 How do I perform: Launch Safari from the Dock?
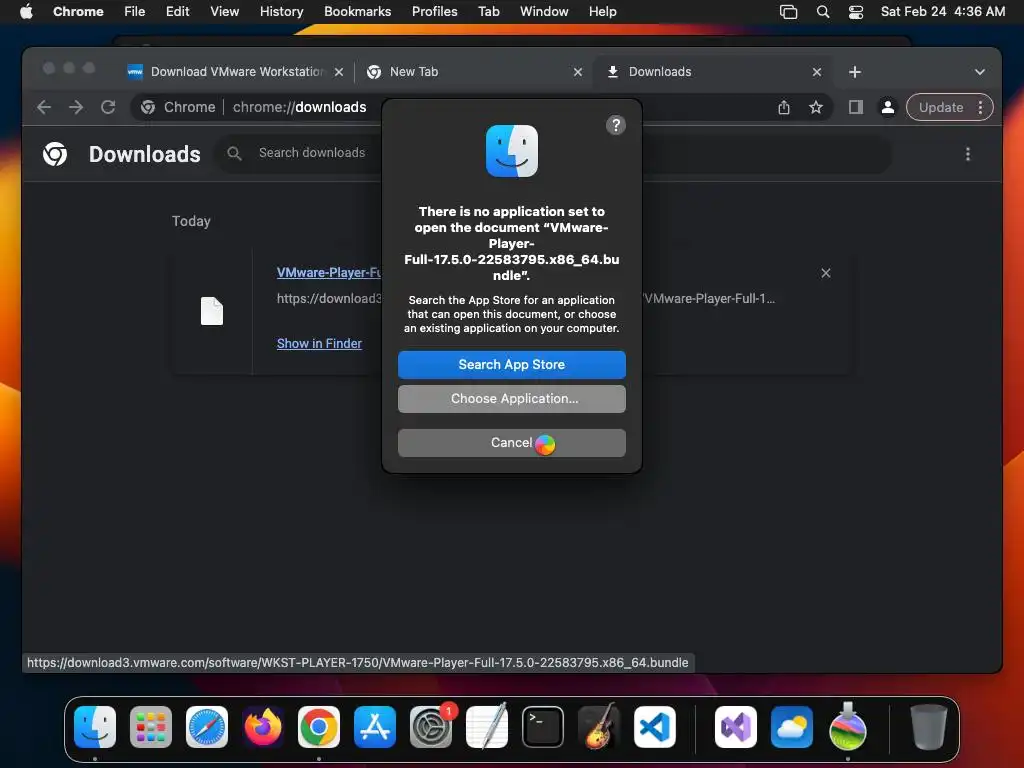207,727
